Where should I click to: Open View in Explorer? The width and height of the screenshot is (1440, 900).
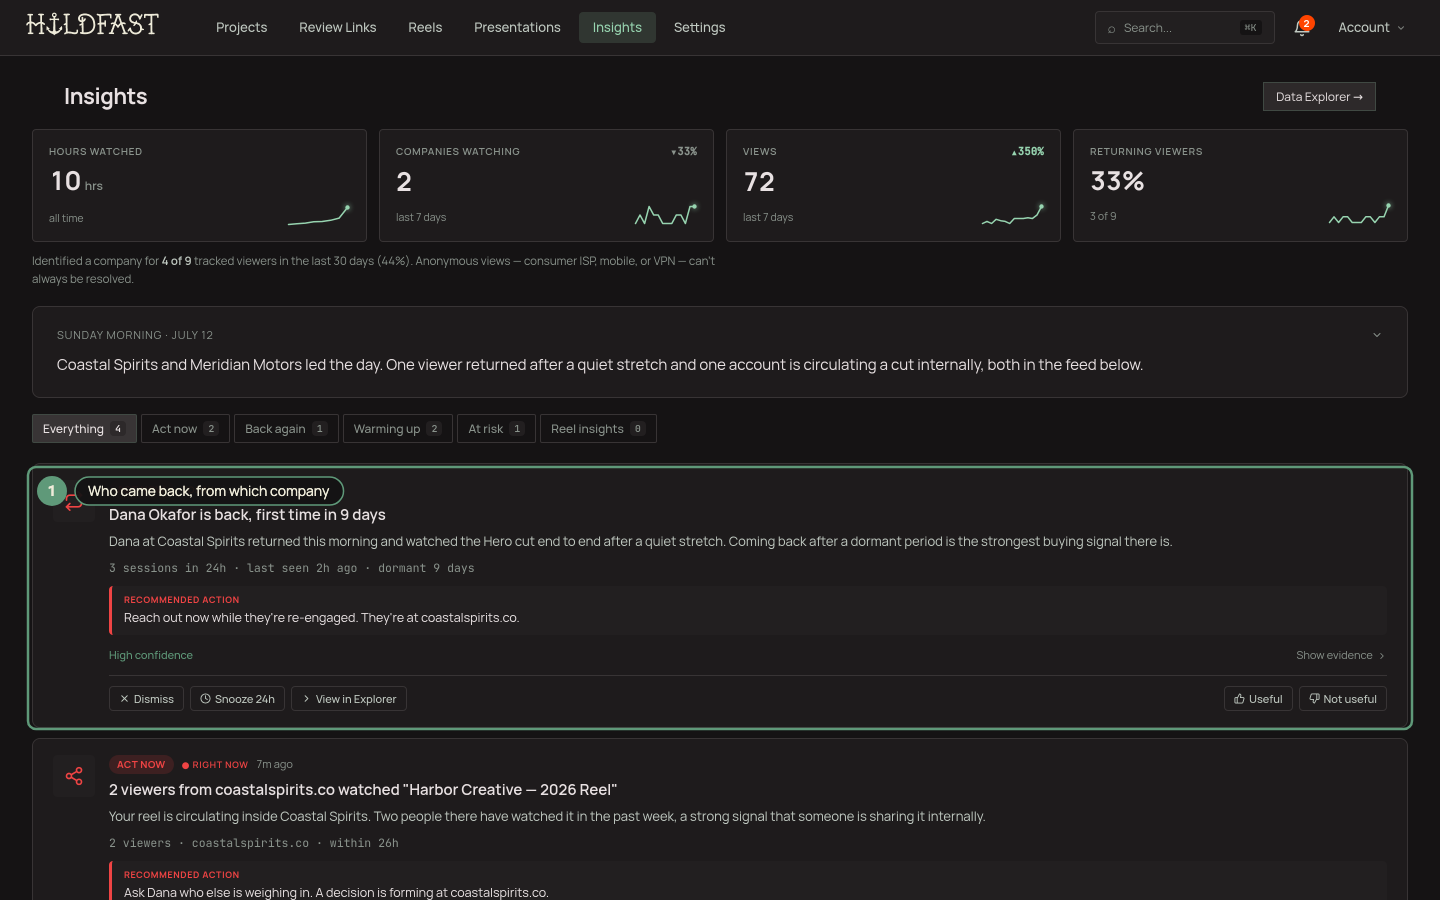coord(349,699)
